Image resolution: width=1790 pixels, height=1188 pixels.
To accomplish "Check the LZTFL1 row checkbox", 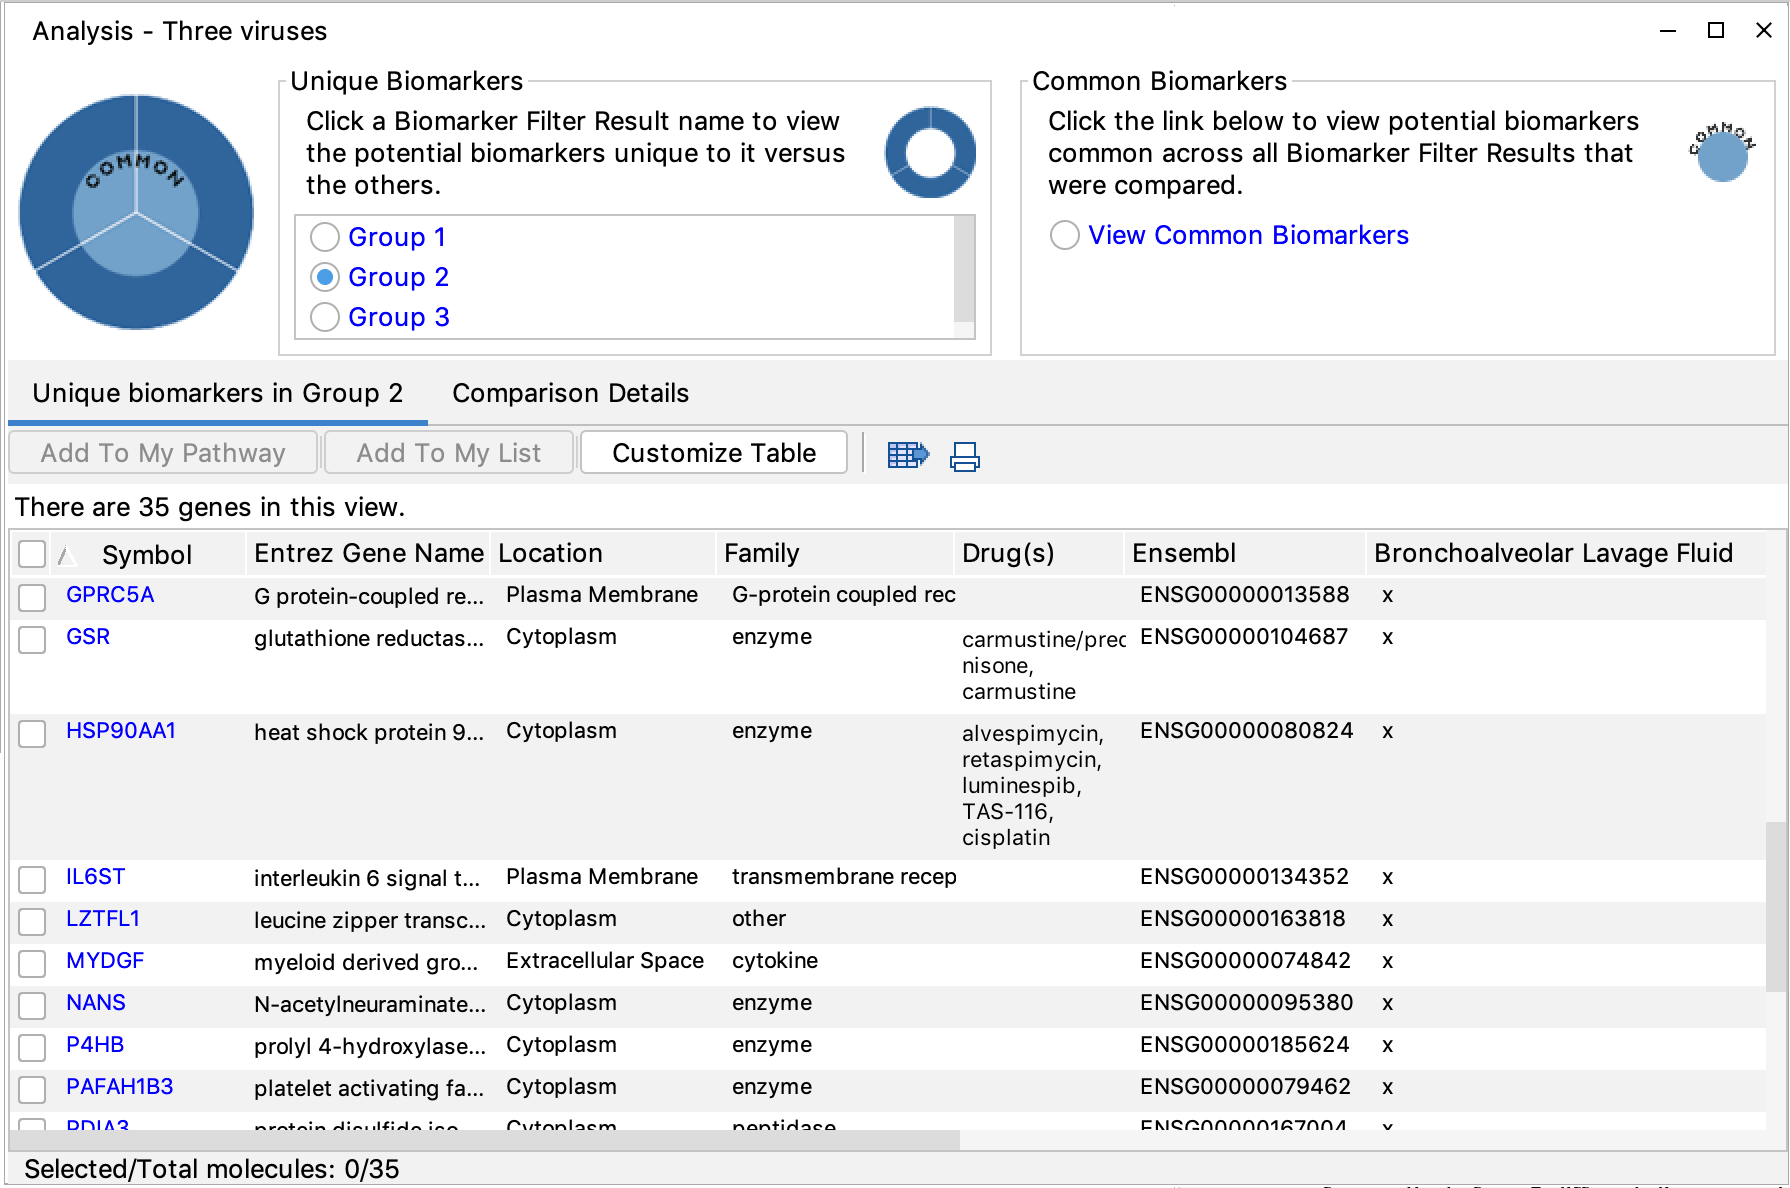I will [32, 921].
